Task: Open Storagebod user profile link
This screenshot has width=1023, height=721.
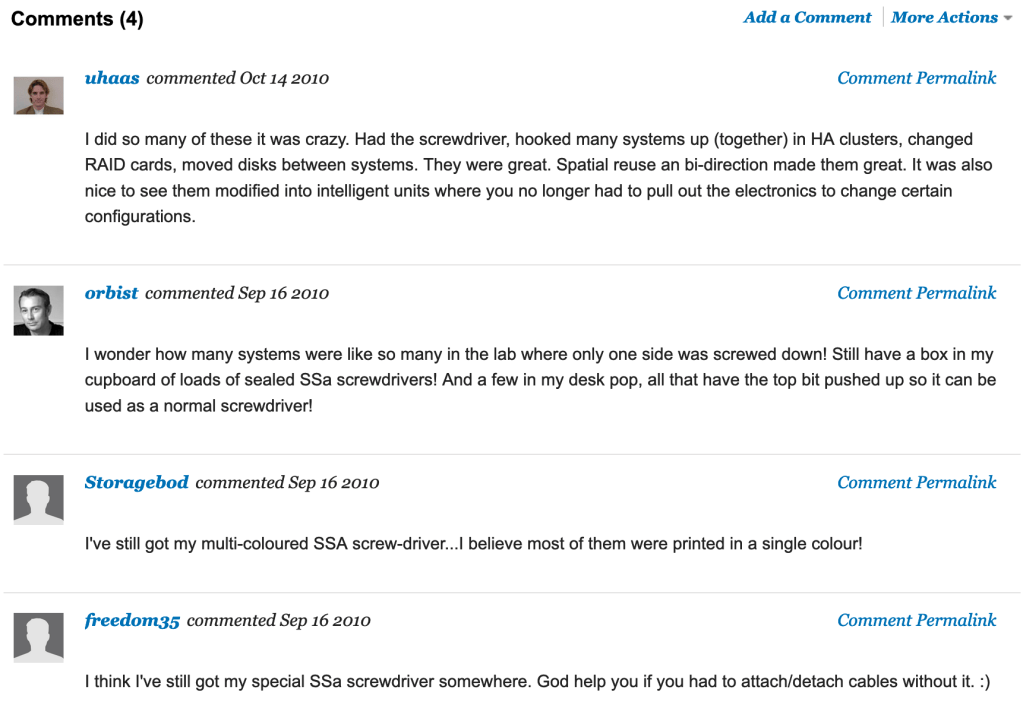Action: tap(136, 482)
